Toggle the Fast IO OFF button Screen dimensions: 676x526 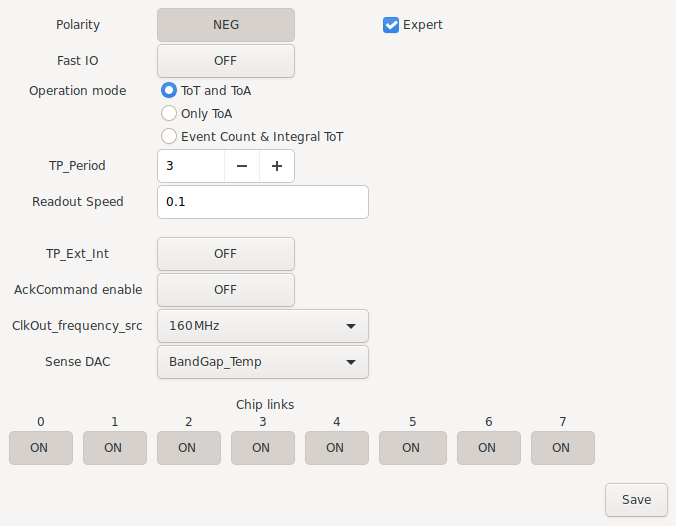(x=226, y=61)
